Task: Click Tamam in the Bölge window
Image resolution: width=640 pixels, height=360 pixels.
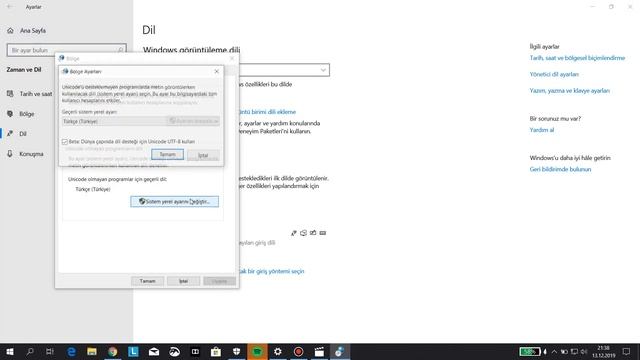Action: pyautogui.click(x=147, y=281)
